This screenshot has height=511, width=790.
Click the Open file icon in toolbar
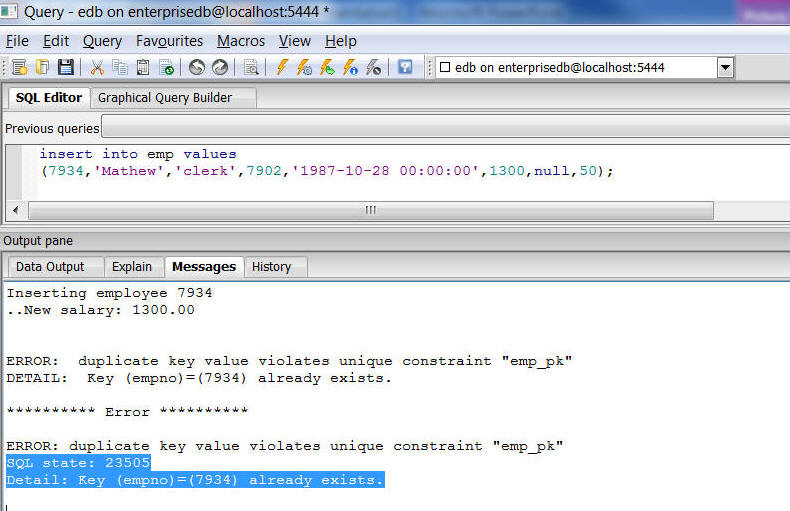42,67
